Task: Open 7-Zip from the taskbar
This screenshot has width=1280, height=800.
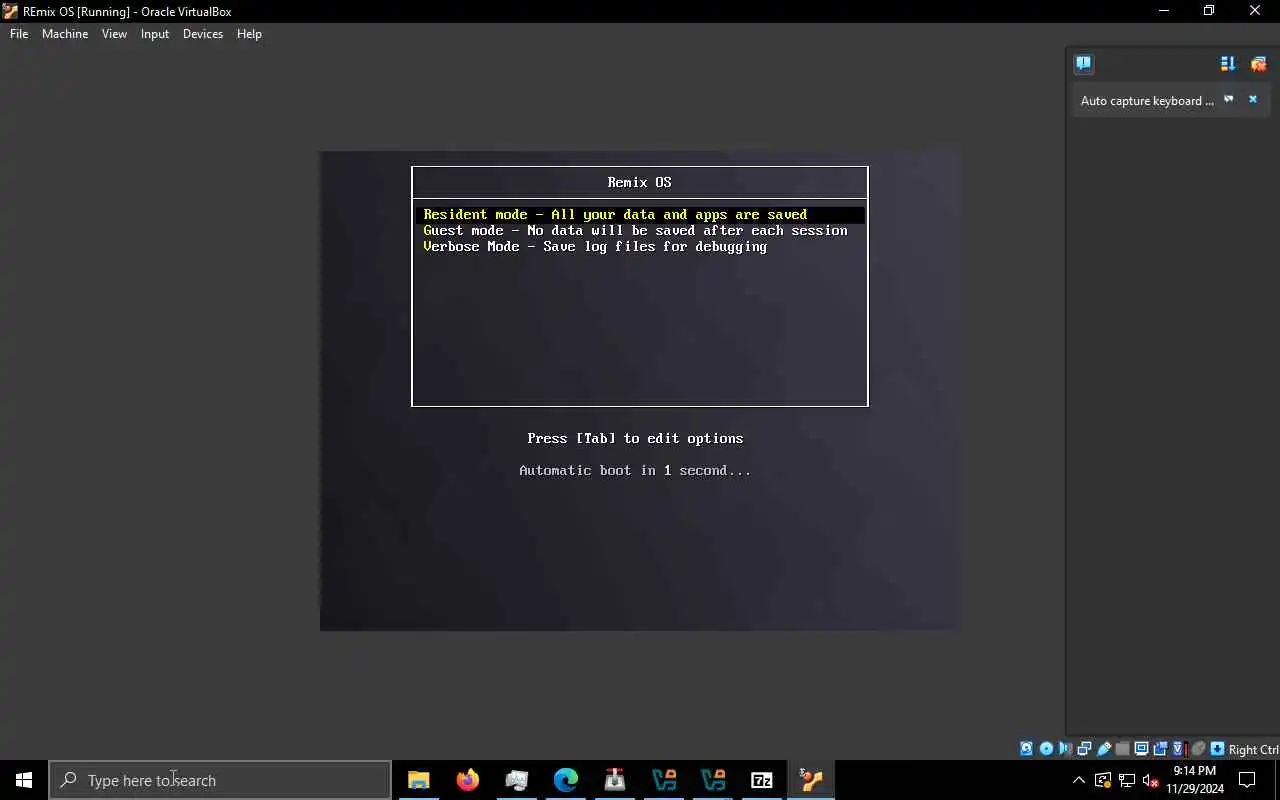Action: (x=761, y=780)
